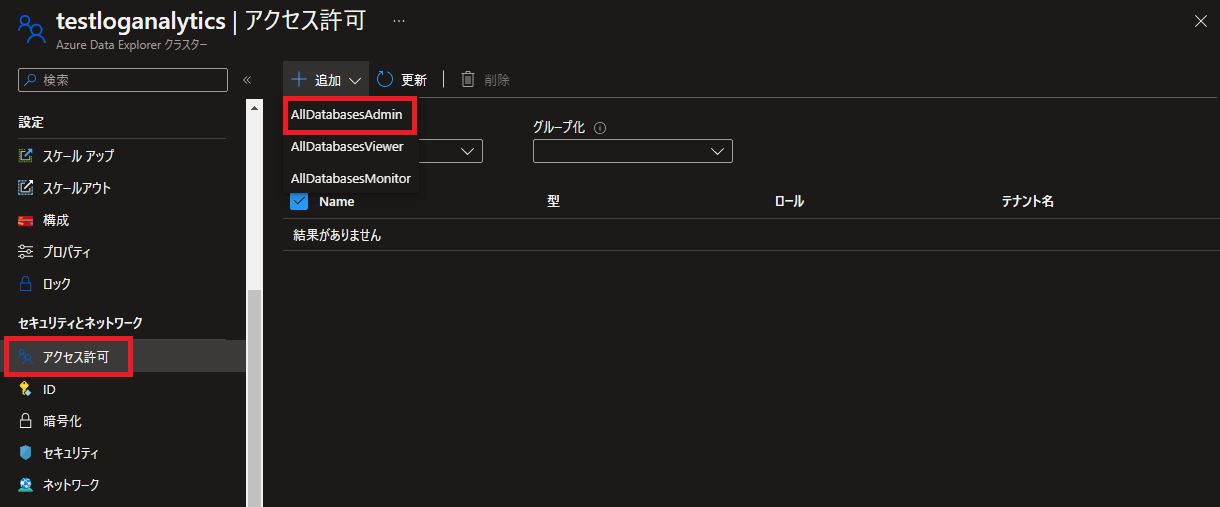Click the yellow key ID icon
This screenshot has width=1220, height=507.
[x=26, y=389]
